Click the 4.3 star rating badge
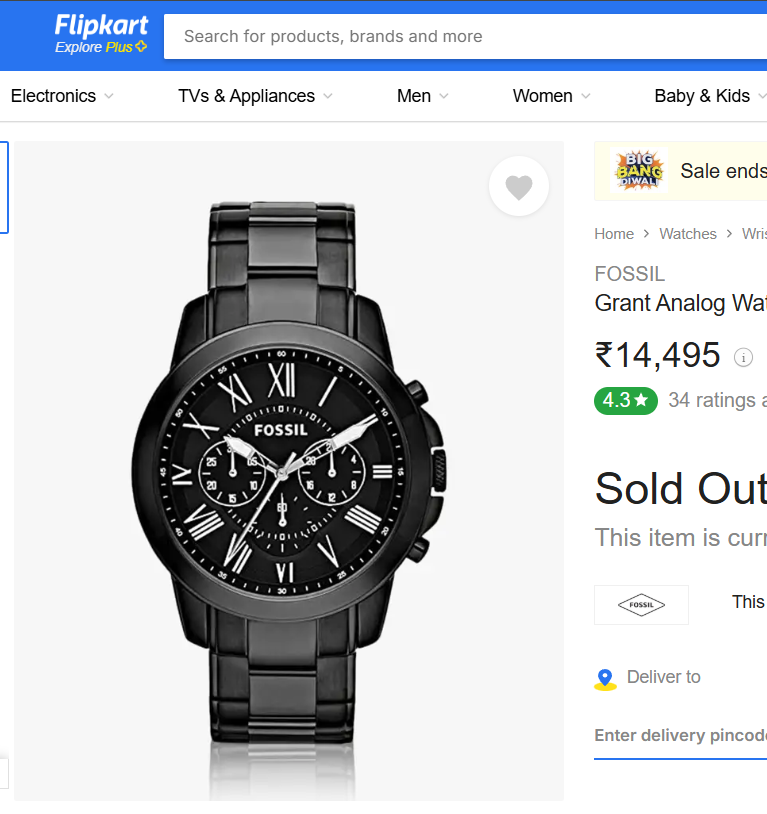 pyautogui.click(x=625, y=400)
